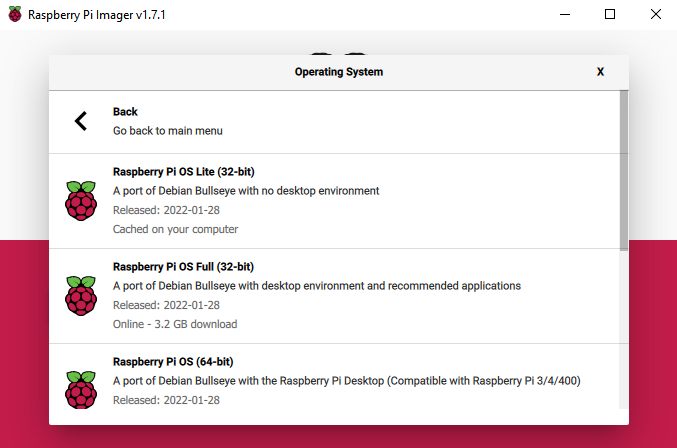The height and width of the screenshot is (448, 677).
Task: Click the Operating System dialog title
Action: (338, 72)
